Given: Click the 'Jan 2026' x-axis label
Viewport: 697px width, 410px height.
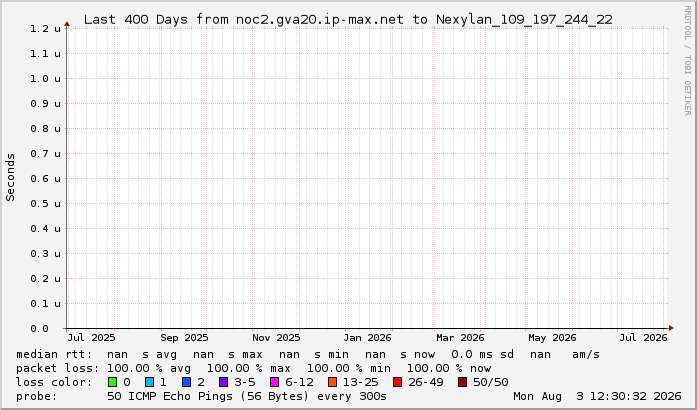Looking at the screenshot, I should click(367, 338).
